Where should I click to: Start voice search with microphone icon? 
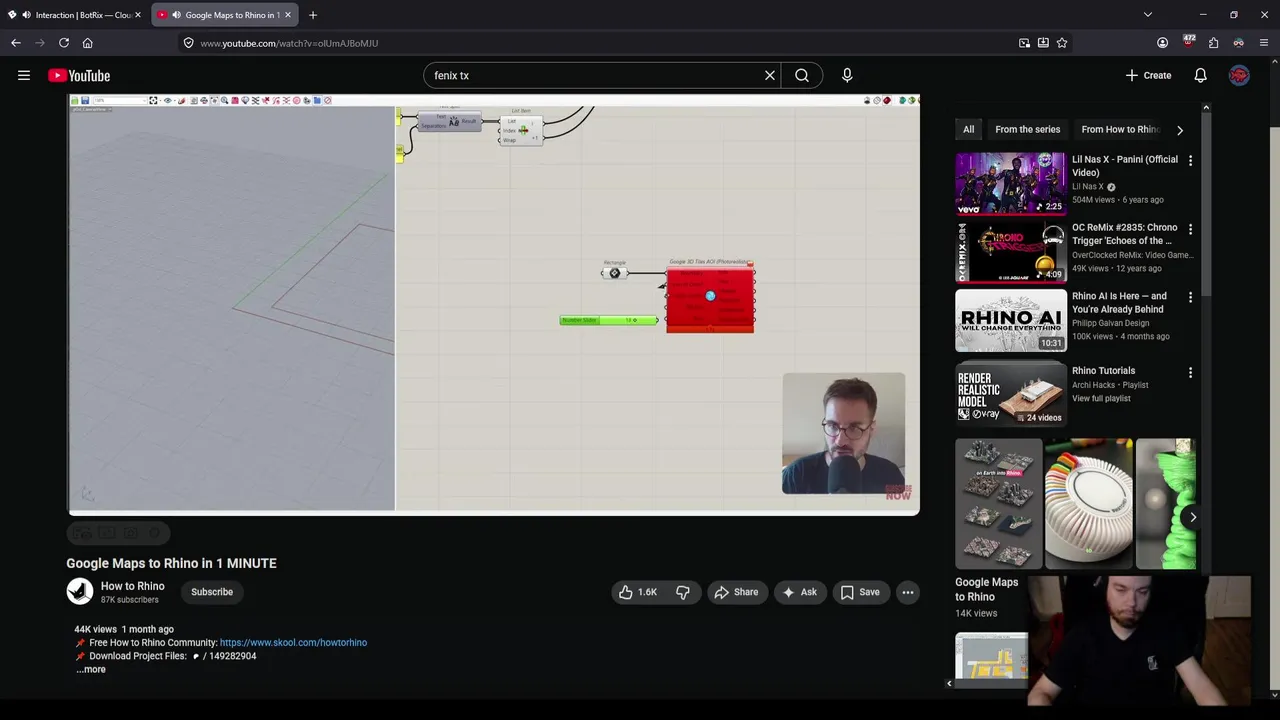pyautogui.click(x=847, y=75)
